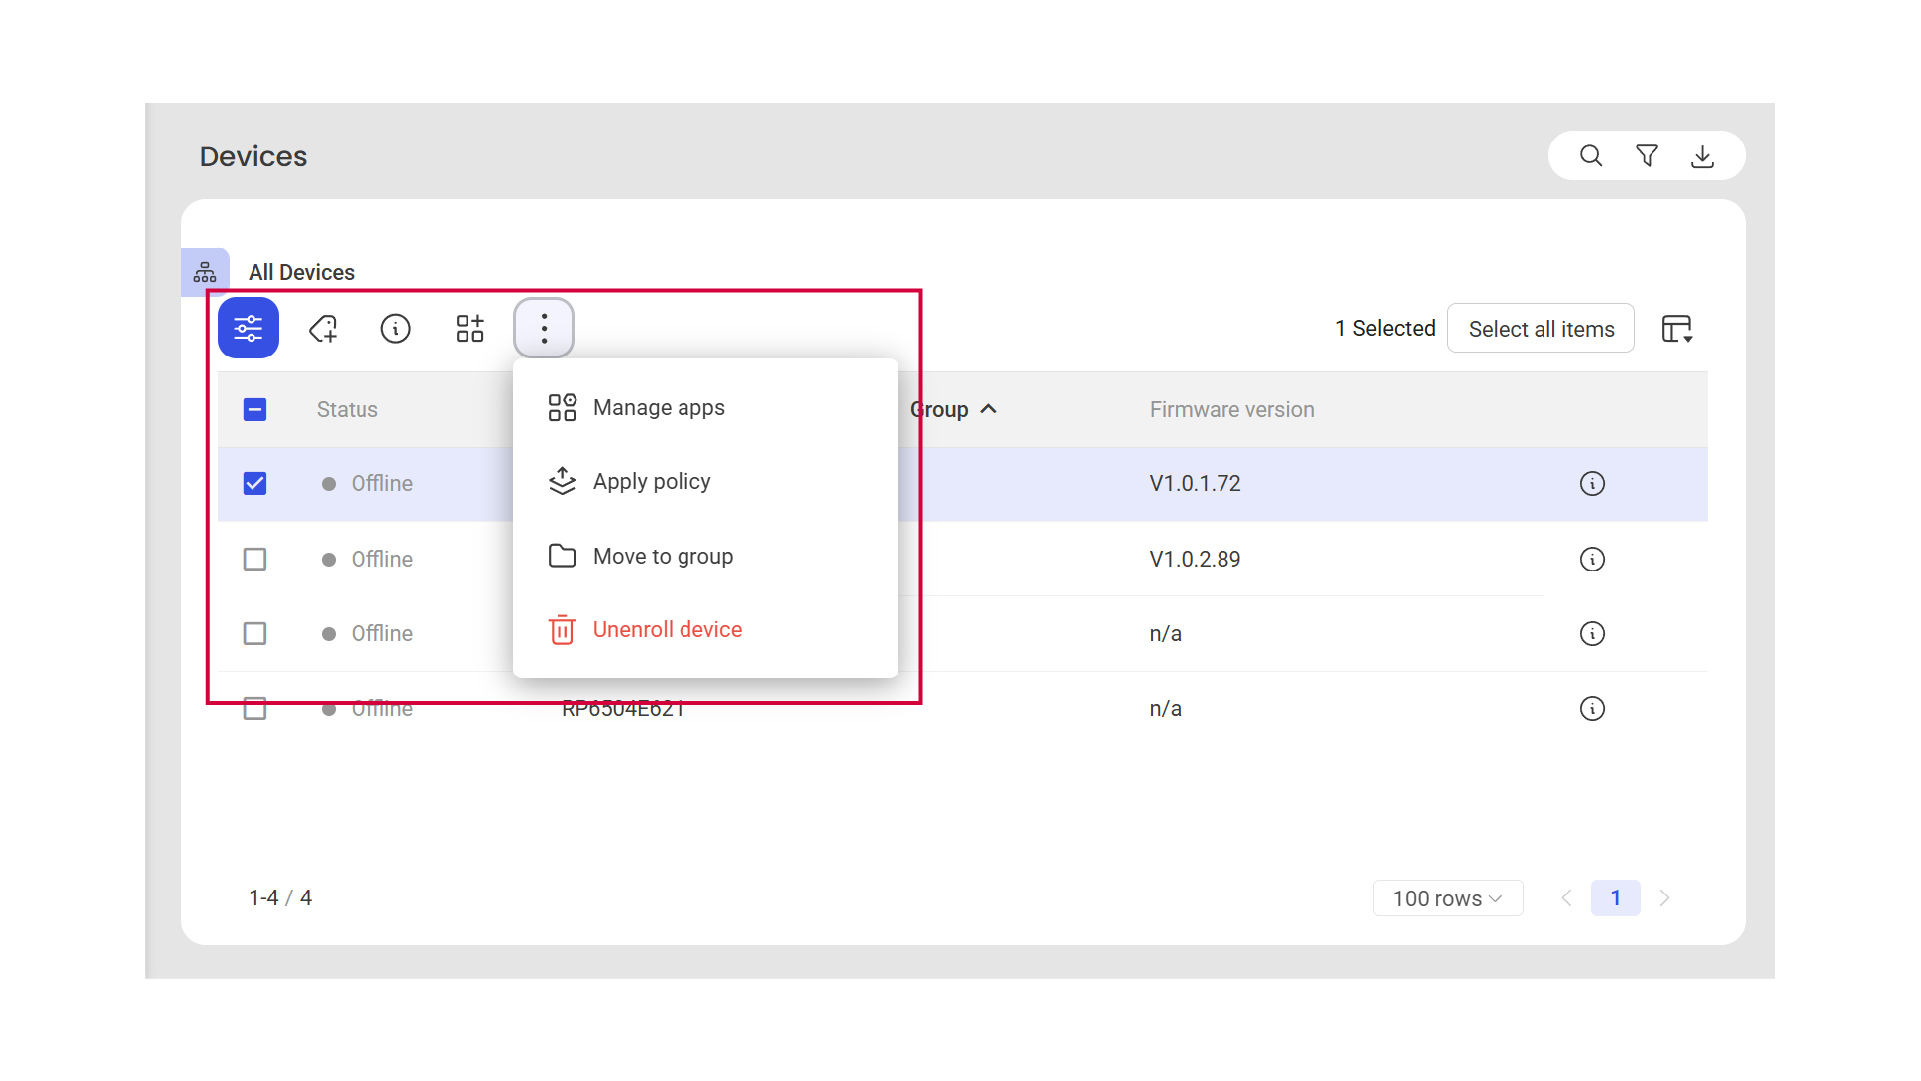This screenshot has height=1081, width=1921.
Task: Open the three-dot more actions menu
Action: point(544,328)
